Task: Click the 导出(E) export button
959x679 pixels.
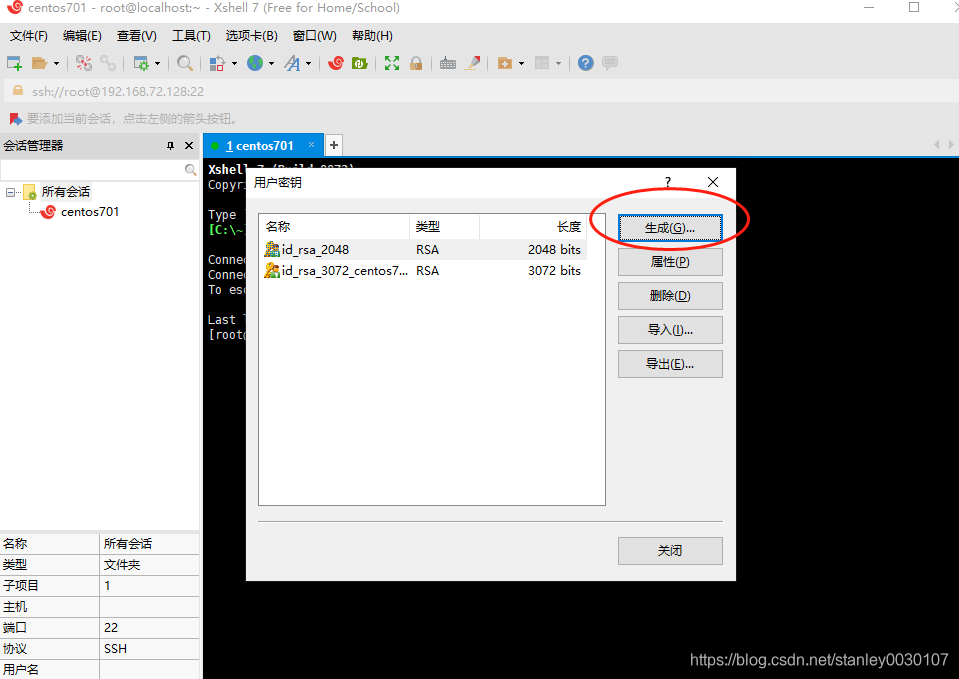Action: click(x=669, y=363)
